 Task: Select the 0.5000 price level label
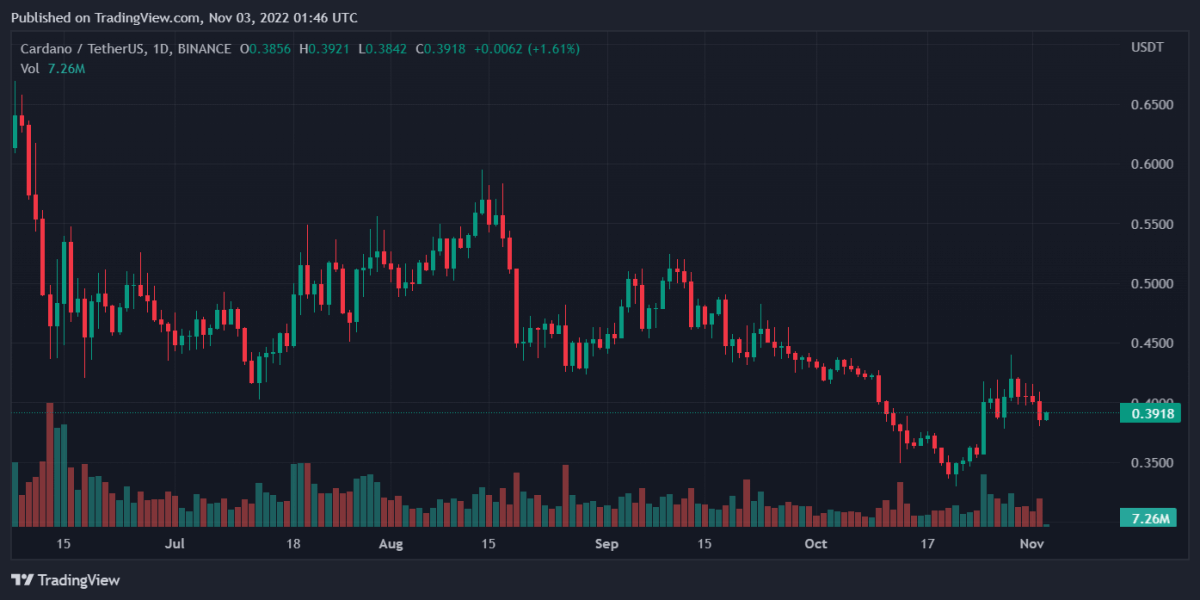[x=1151, y=284]
